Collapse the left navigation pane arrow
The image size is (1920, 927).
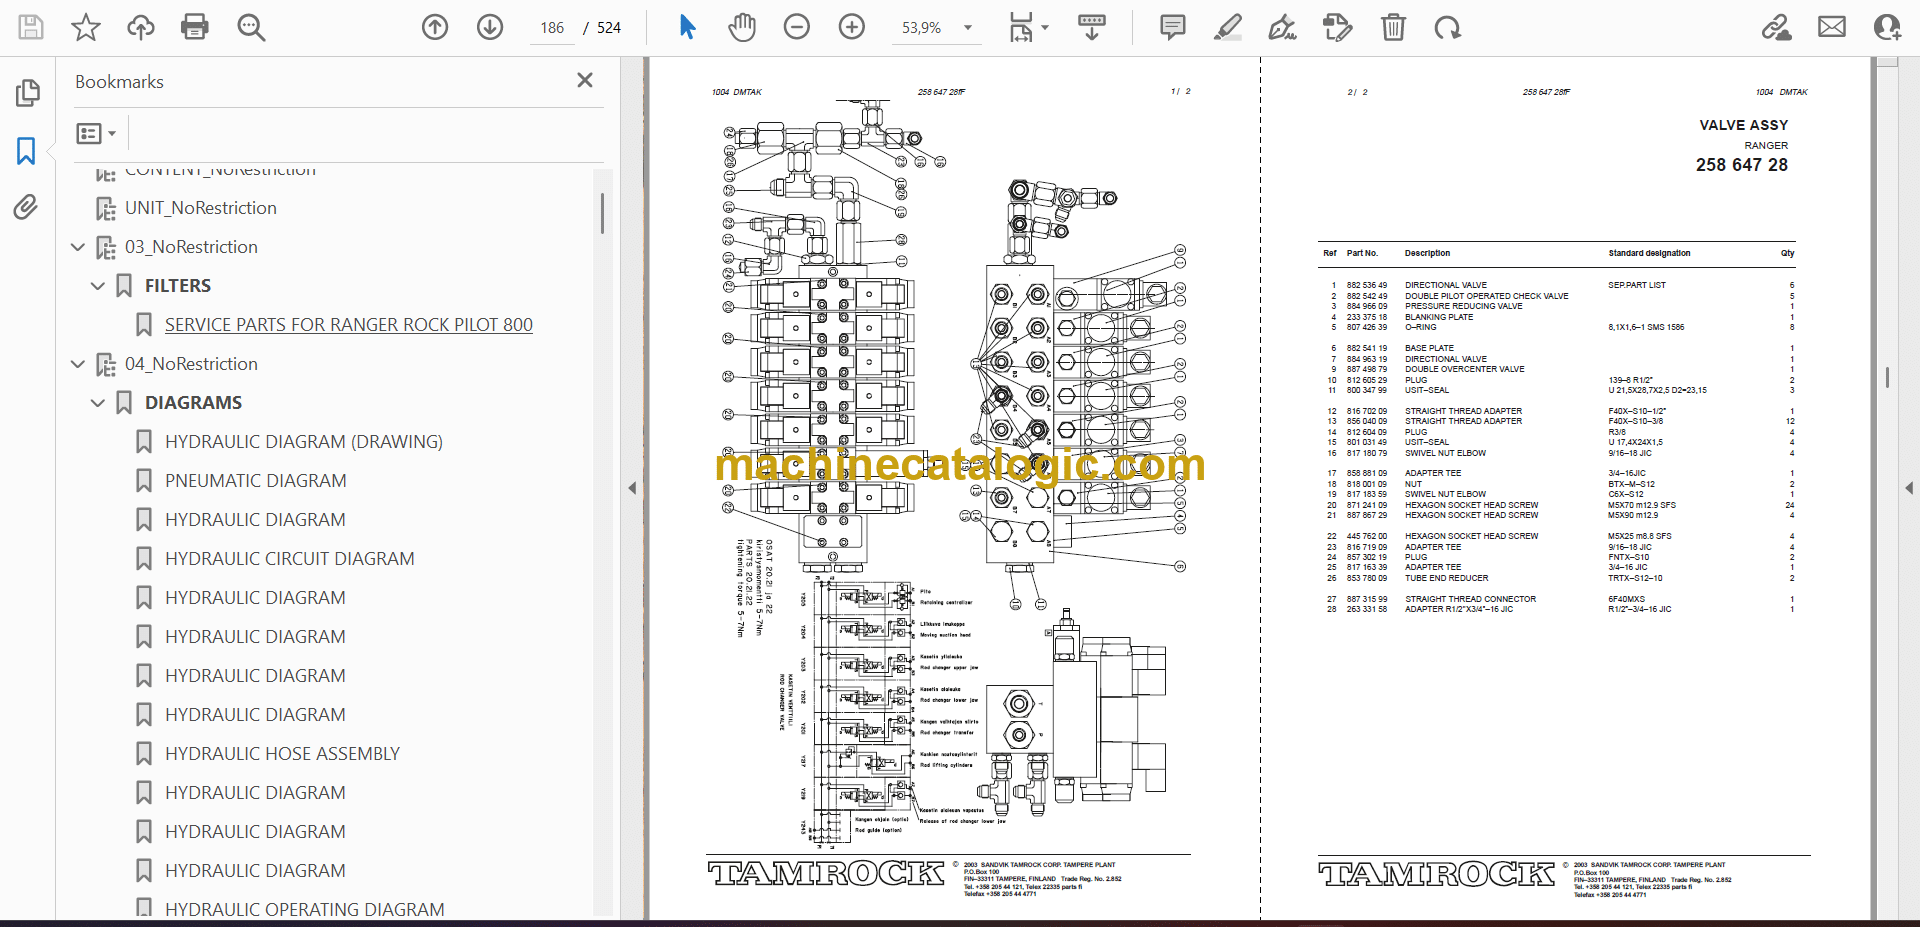[632, 488]
